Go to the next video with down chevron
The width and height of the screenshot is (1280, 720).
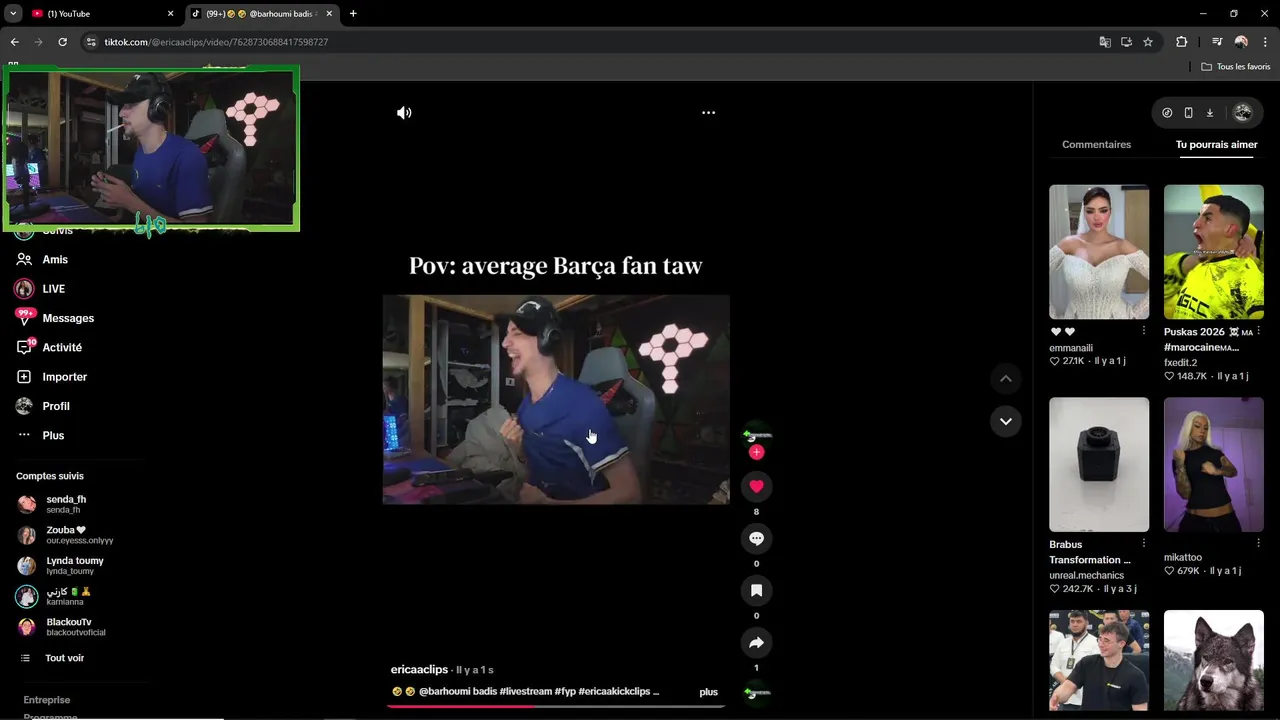coord(1005,421)
